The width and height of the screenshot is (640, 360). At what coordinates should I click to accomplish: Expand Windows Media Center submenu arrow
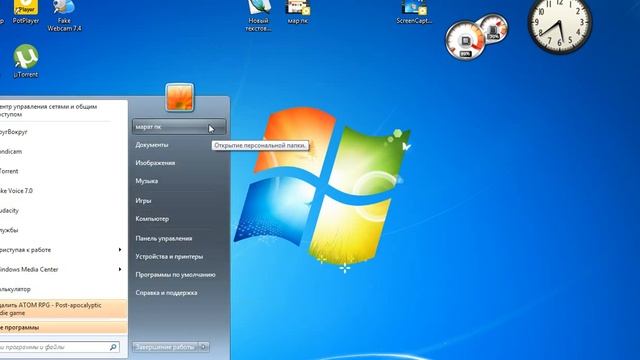[x=120, y=269]
